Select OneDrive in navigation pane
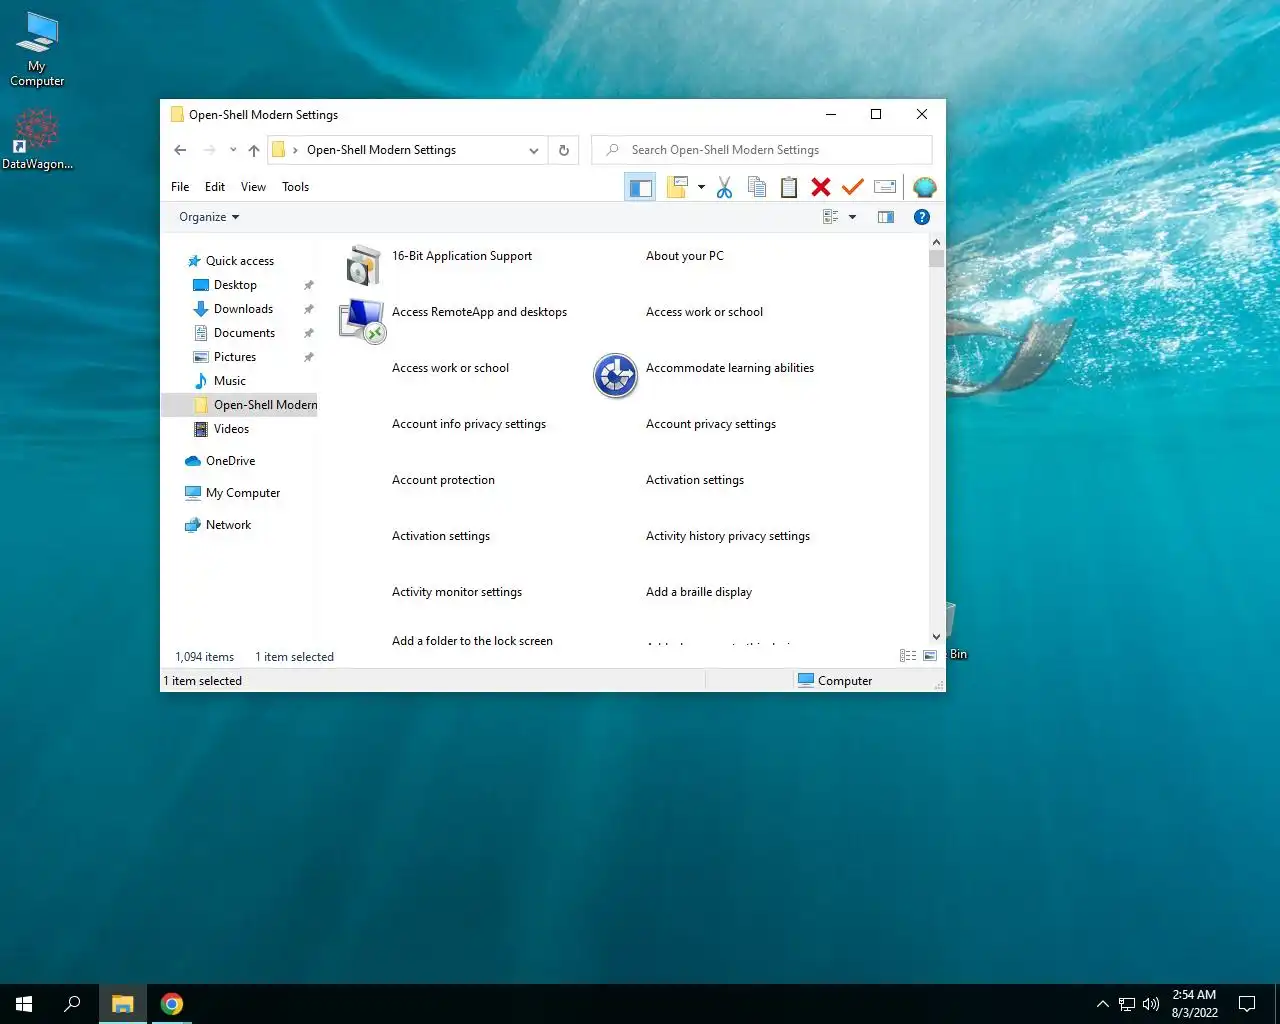Viewport: 1280px width, 1024px height. (230, 461)
